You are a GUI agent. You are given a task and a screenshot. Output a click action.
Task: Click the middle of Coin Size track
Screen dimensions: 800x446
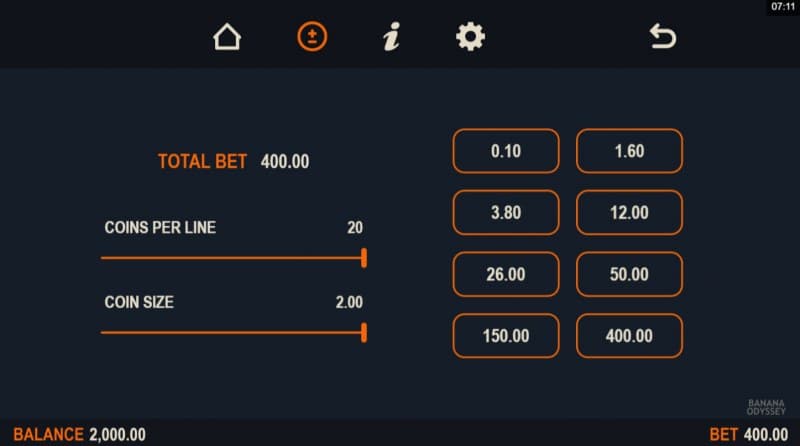click(x=233, y=333)
